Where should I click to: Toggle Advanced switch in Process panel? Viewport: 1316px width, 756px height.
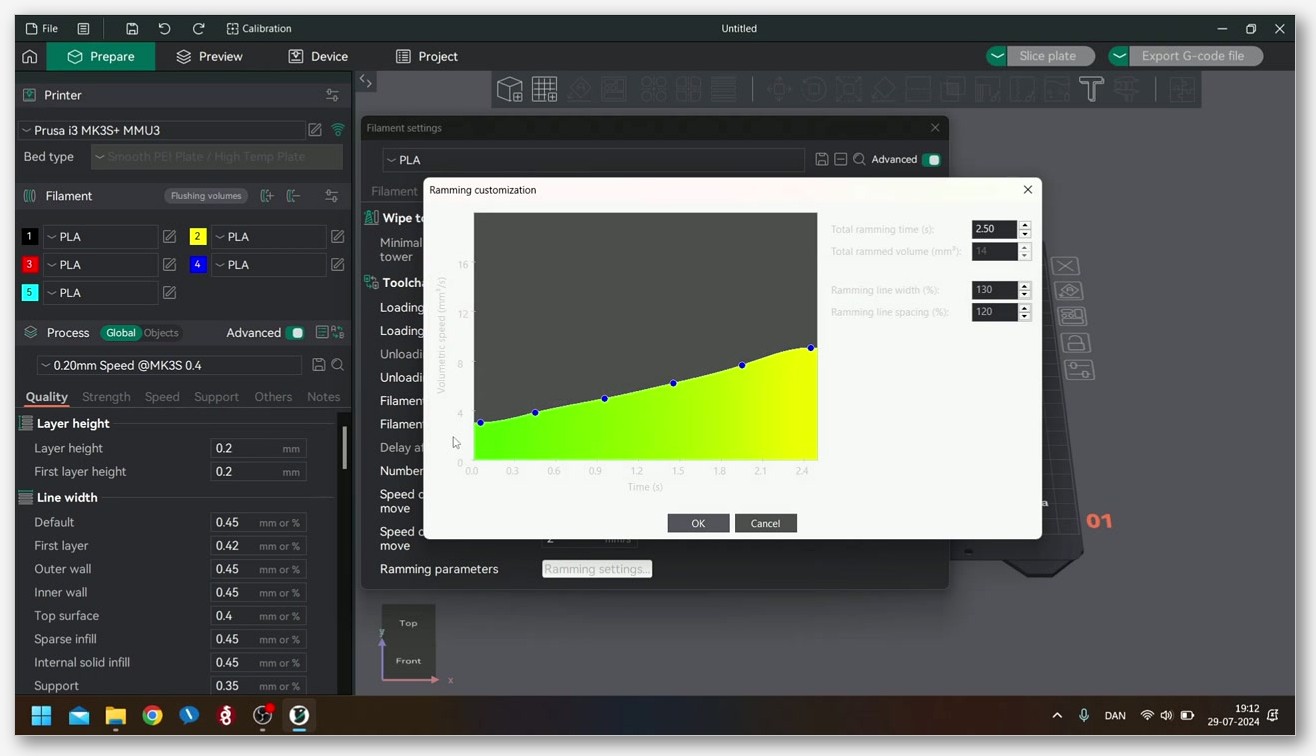tap(295, 333)
